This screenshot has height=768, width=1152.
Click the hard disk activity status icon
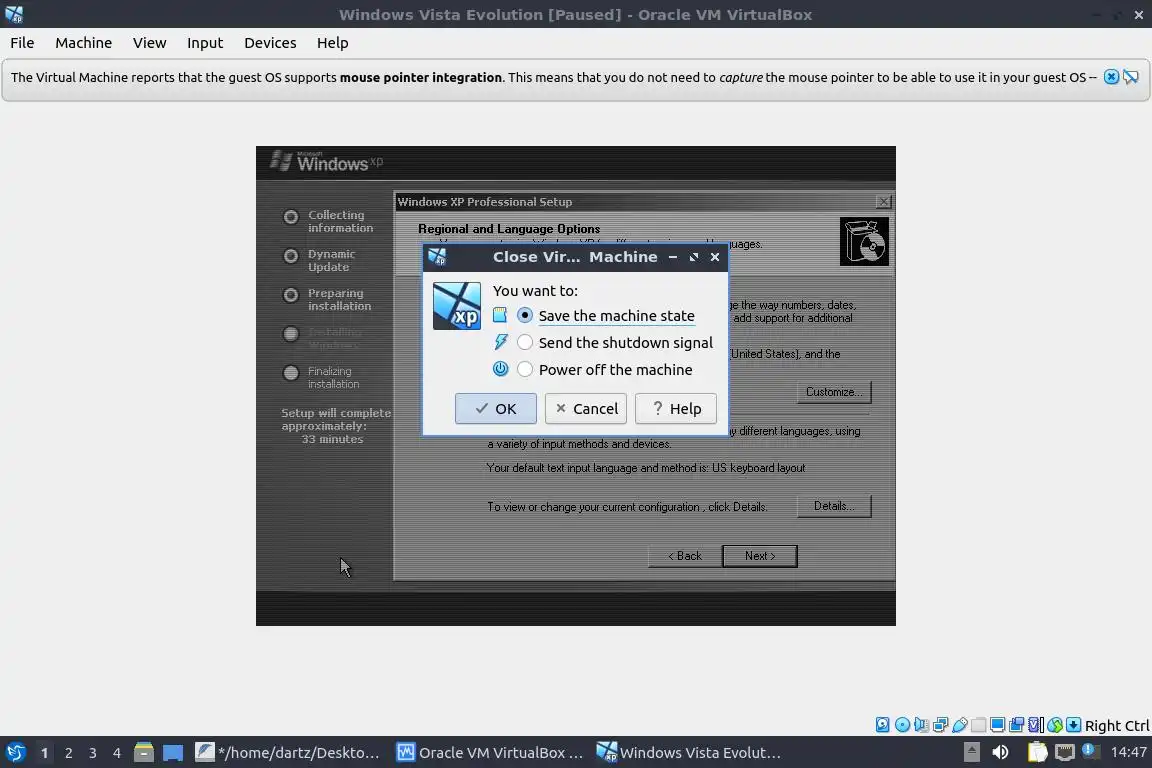[882, 725]
